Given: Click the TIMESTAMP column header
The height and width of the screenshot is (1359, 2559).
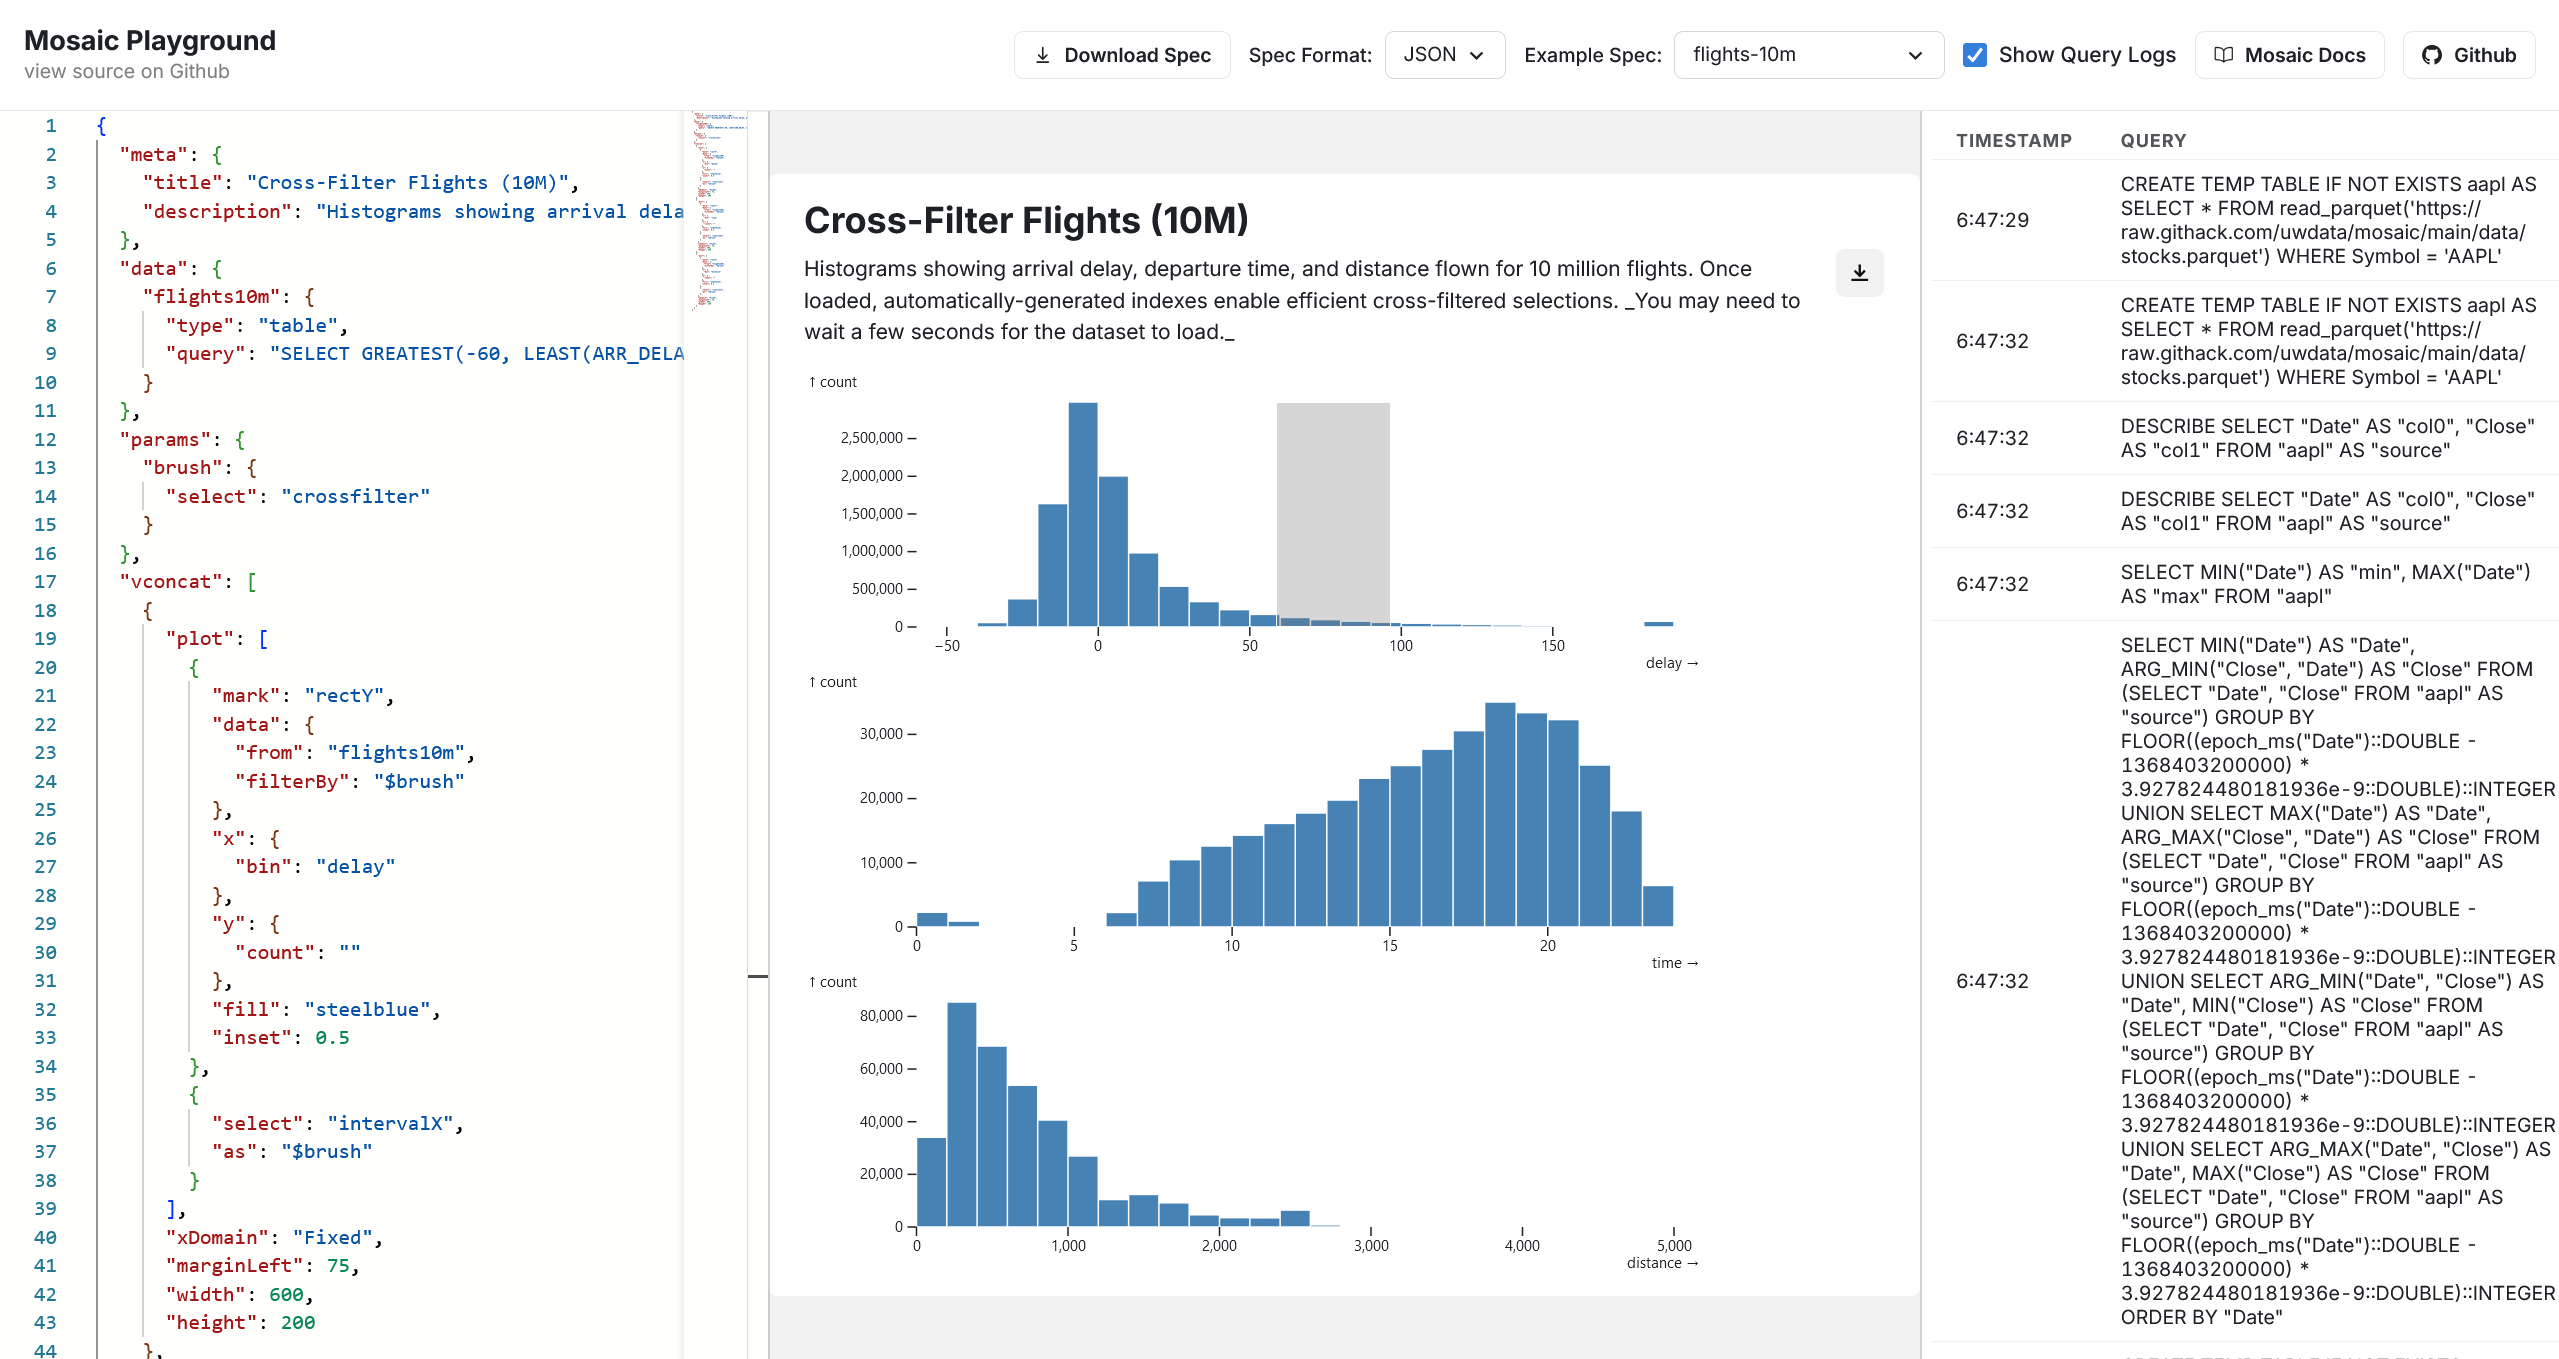Looking at the screenshot, I should [2013, 141].
